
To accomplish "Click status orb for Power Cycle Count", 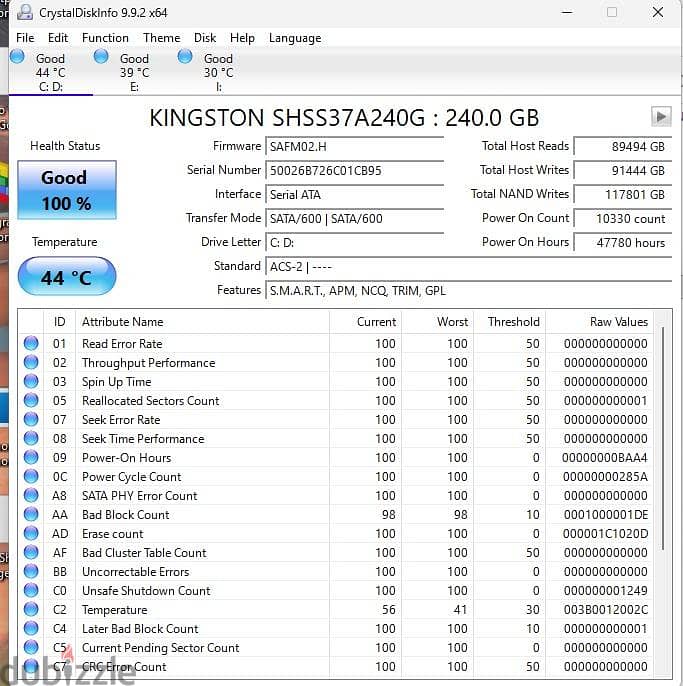I will pyautogui.click(x=31, y=476).
